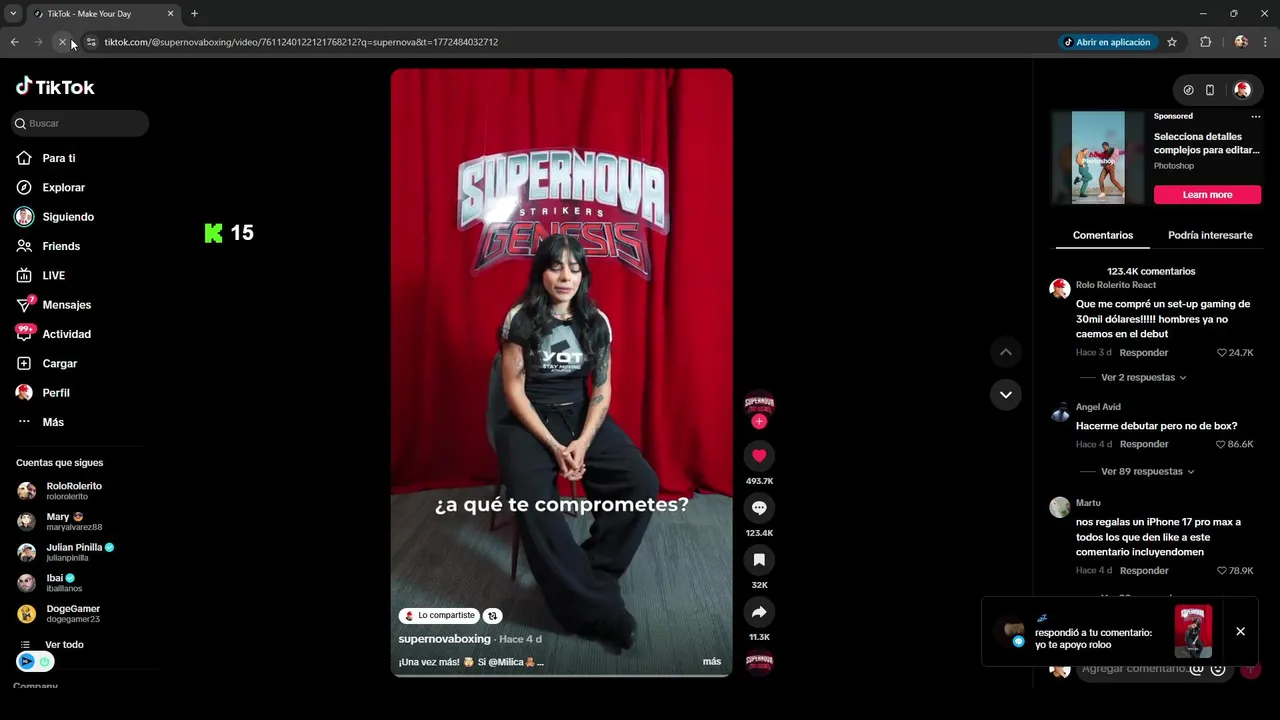The width and height of the screenshot is (1280, 720).
Task: Click repost icon beside Lo compartiste
Action: coord(493,616)
